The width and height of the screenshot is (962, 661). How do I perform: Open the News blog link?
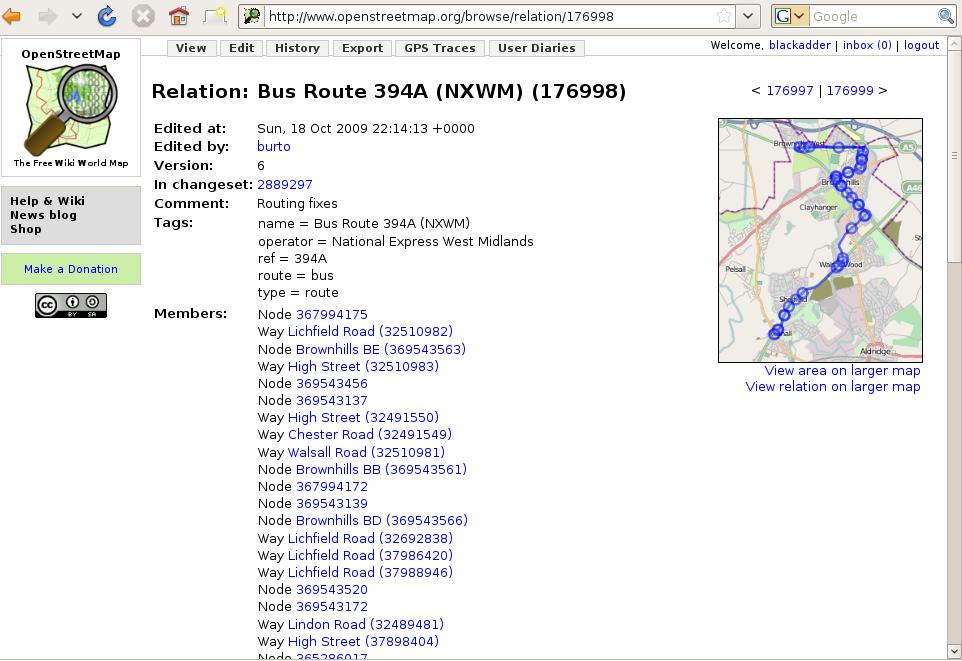point(44,215)
